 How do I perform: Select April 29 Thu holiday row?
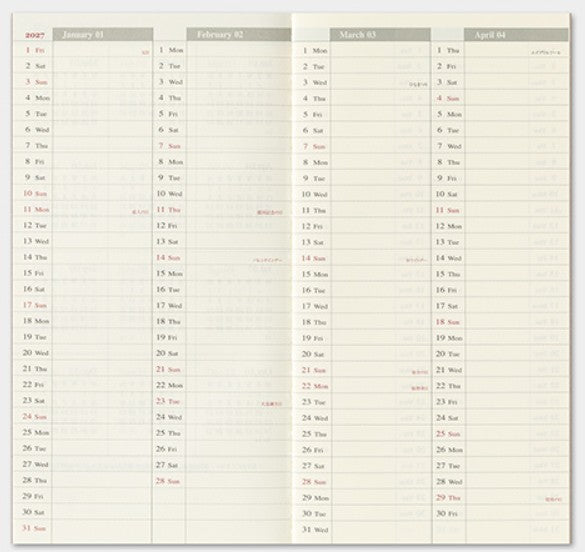(x=500, y=498)
